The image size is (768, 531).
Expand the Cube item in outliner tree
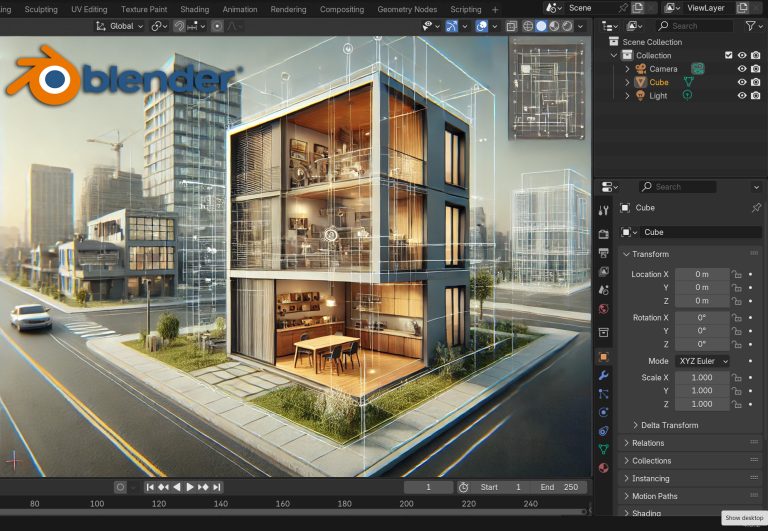[627, 82]
